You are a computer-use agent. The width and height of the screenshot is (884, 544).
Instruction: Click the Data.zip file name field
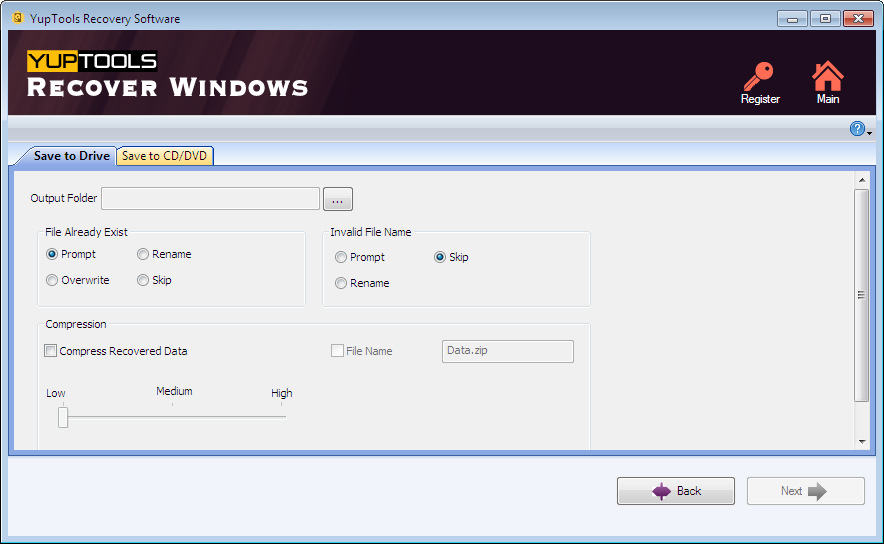click(507, 351)
